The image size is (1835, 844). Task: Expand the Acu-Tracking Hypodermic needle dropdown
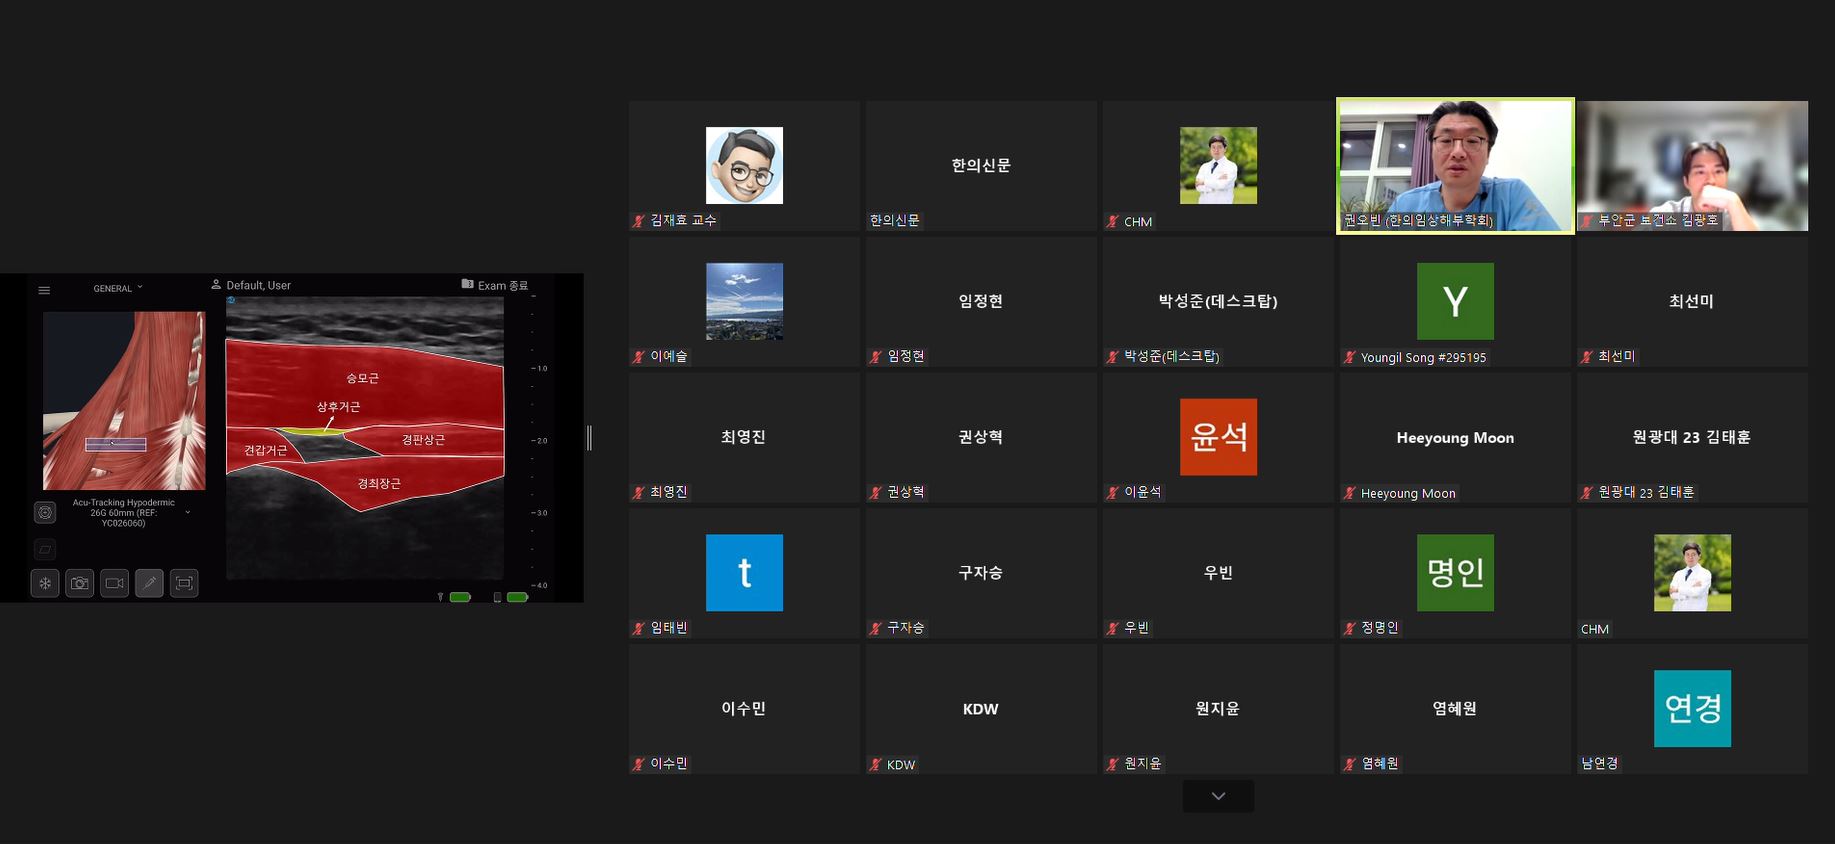coord(188,513)
